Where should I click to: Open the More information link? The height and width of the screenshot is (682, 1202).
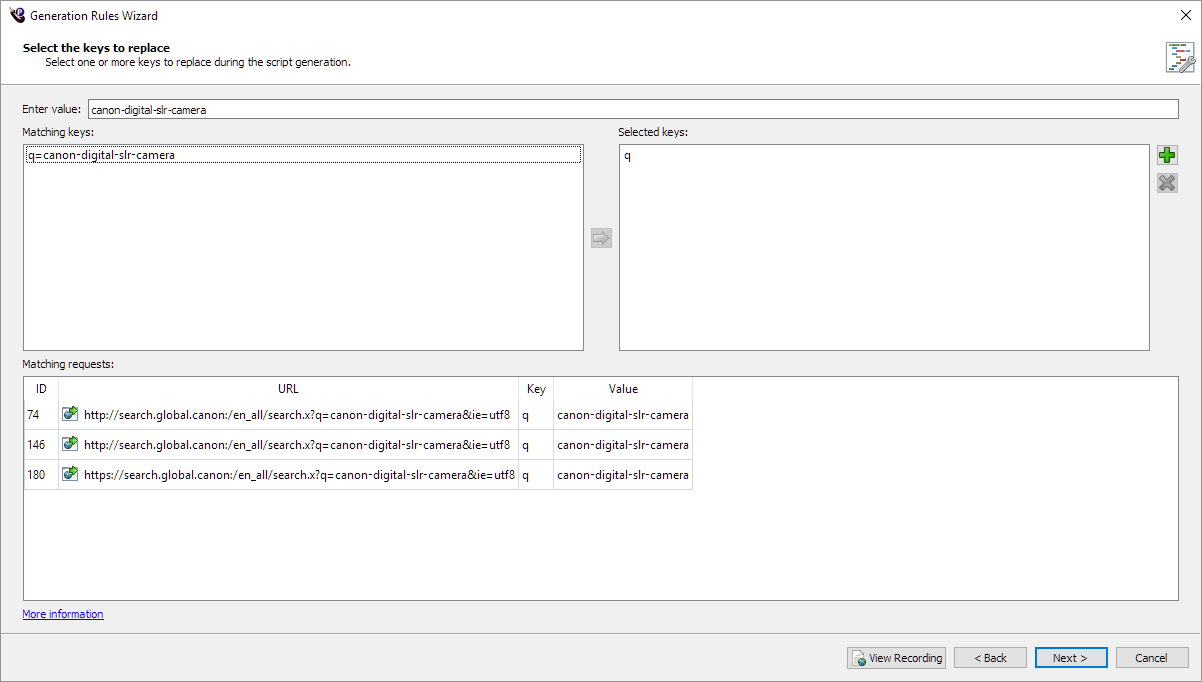(x=63, y=614)
